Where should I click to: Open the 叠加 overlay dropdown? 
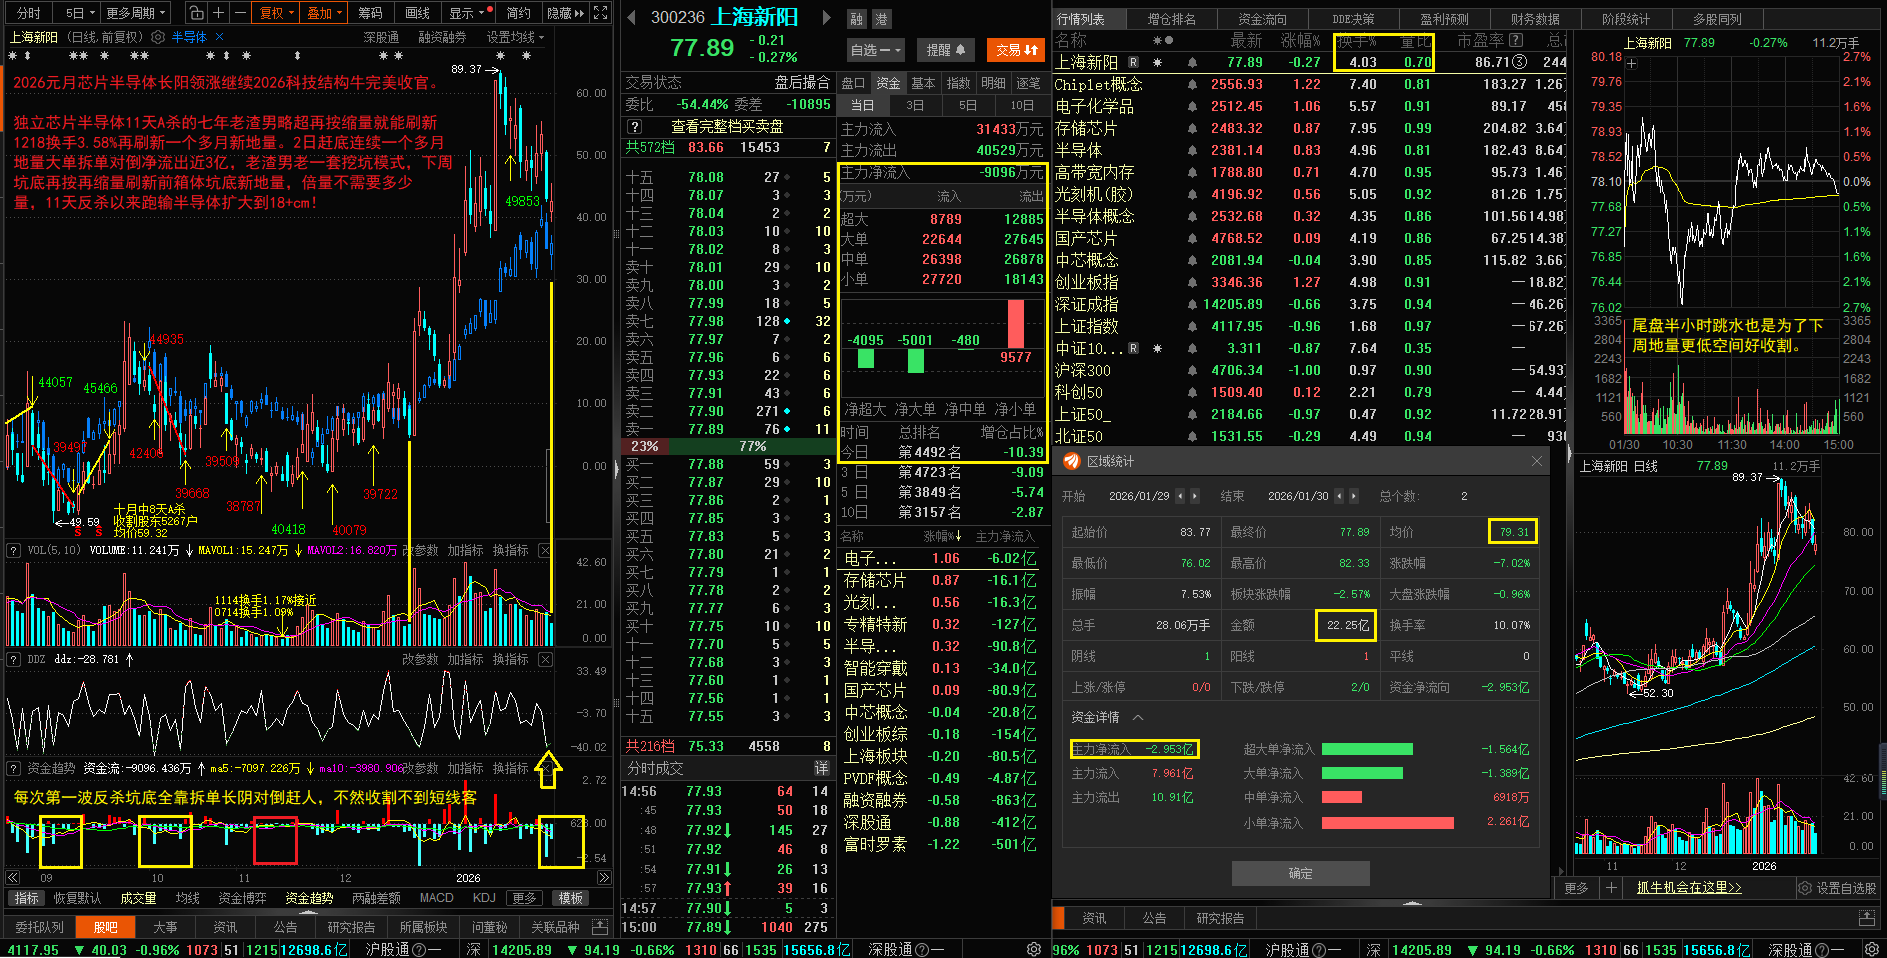pyautogui.click(x=324, y=13)
